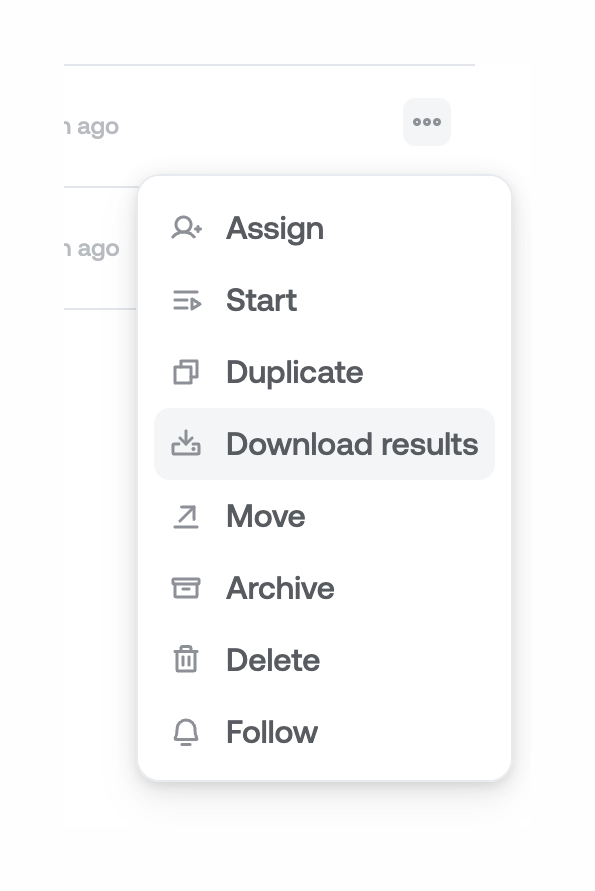Click the highlighted Download results row
Image resolution: width=595 pixels, height=891 pixels.
324,444
